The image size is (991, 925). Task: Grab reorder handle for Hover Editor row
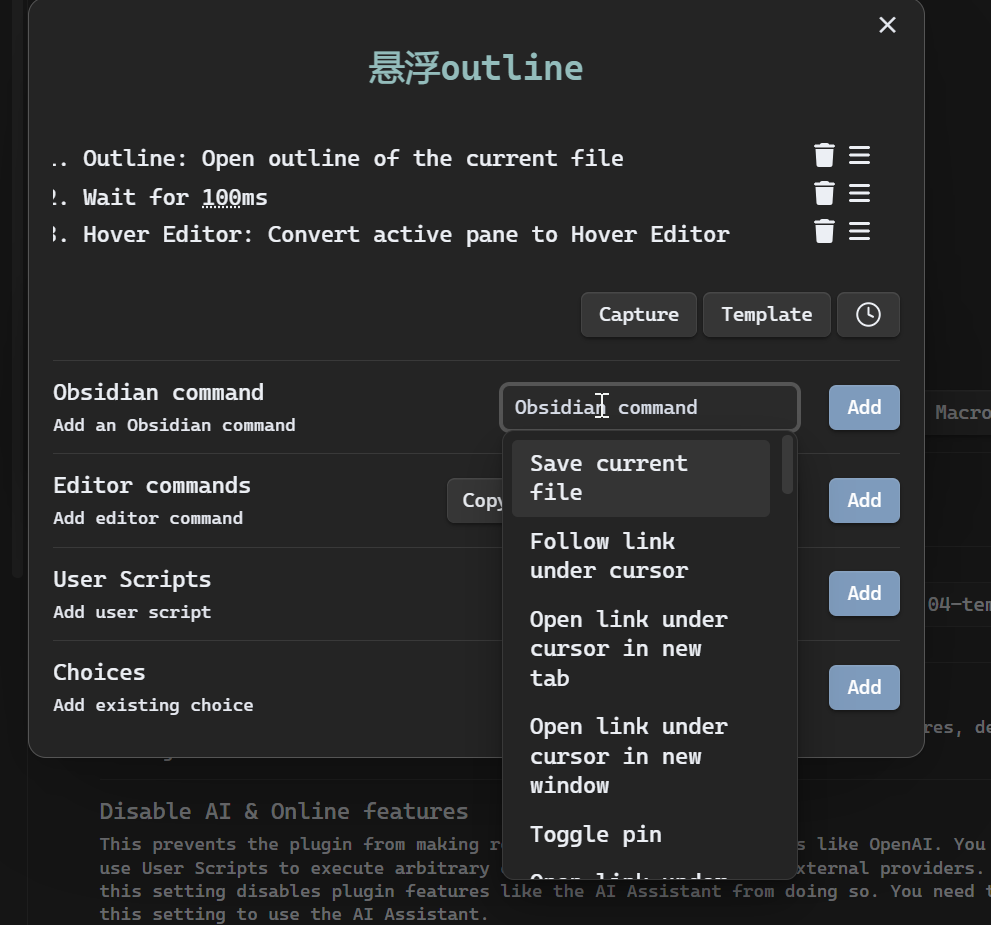click(x=860, y=231)
